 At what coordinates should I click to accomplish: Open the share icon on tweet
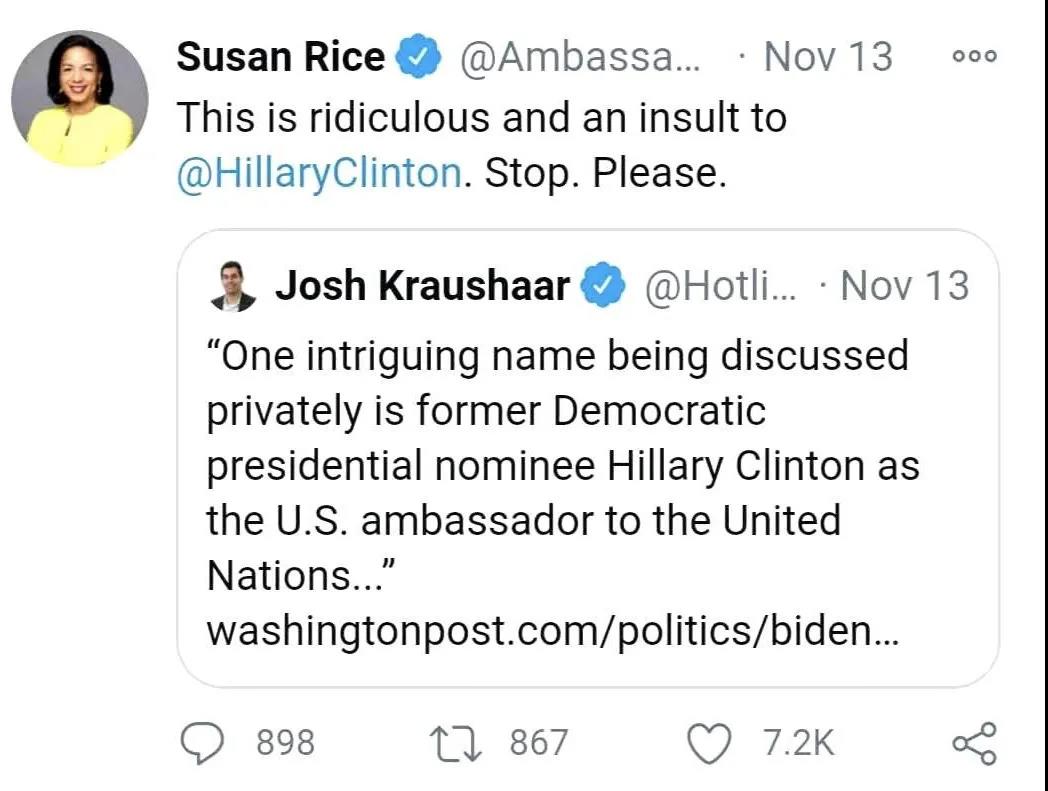click(x=974, y=744)
